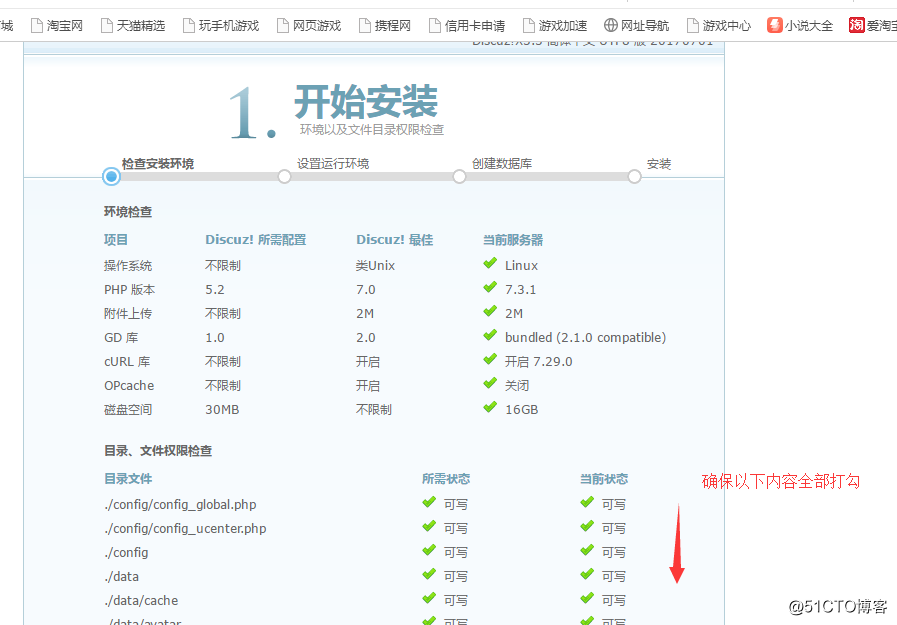Image resolution: width=897 pixels, height=625 pixels.
Task: Click the globe icon of 网址导航
Action: pyautogui.click(x=611, y=25)
